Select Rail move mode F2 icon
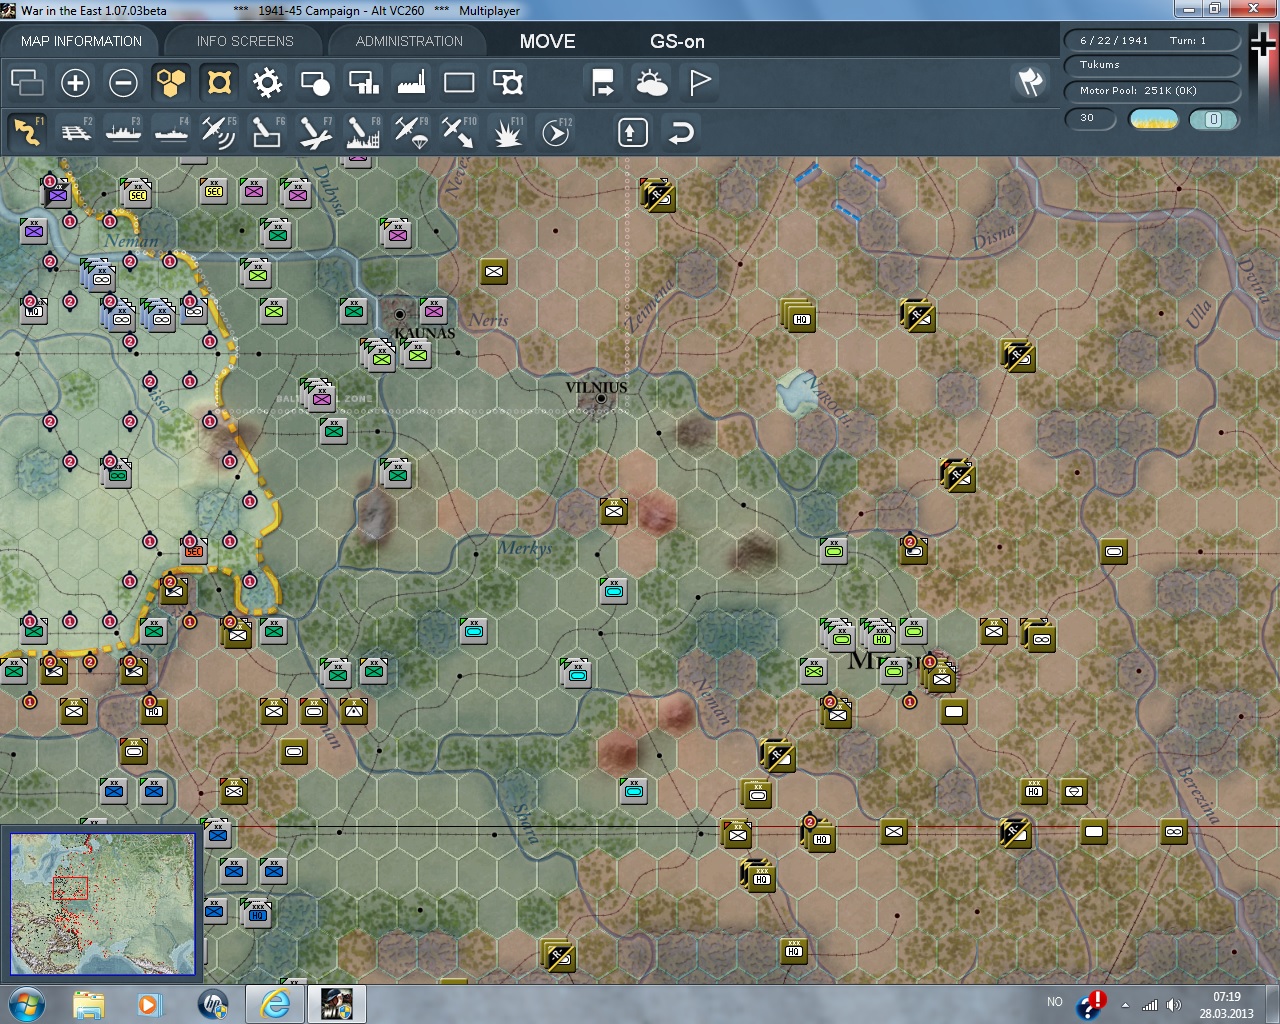 click(x=75, y=131)
